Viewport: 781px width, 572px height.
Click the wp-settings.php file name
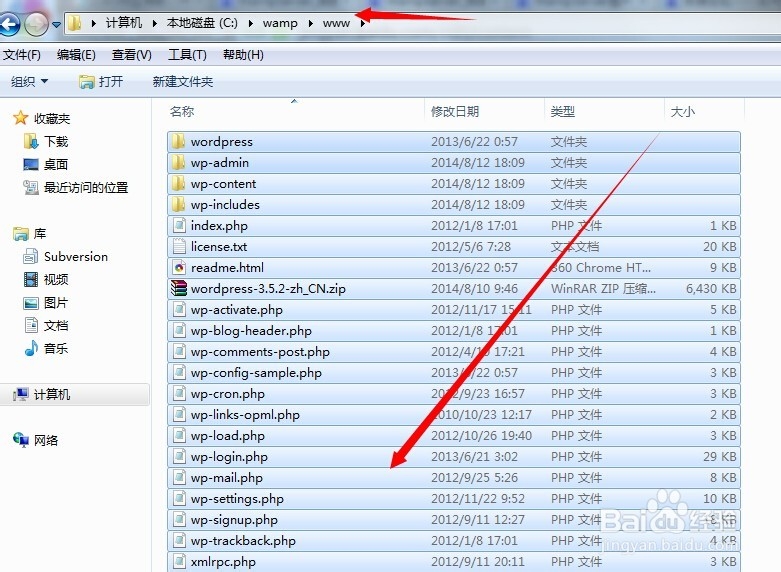(x=237, y=499)
